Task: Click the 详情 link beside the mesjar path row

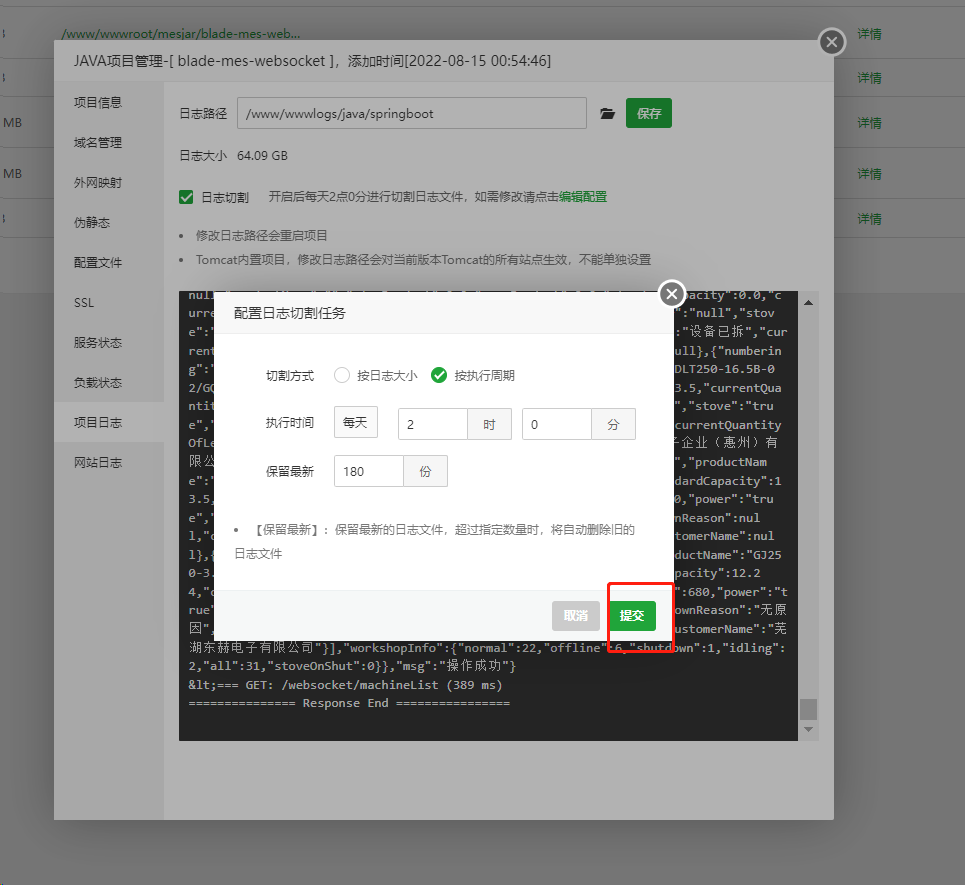Action: tap(869, 34)
